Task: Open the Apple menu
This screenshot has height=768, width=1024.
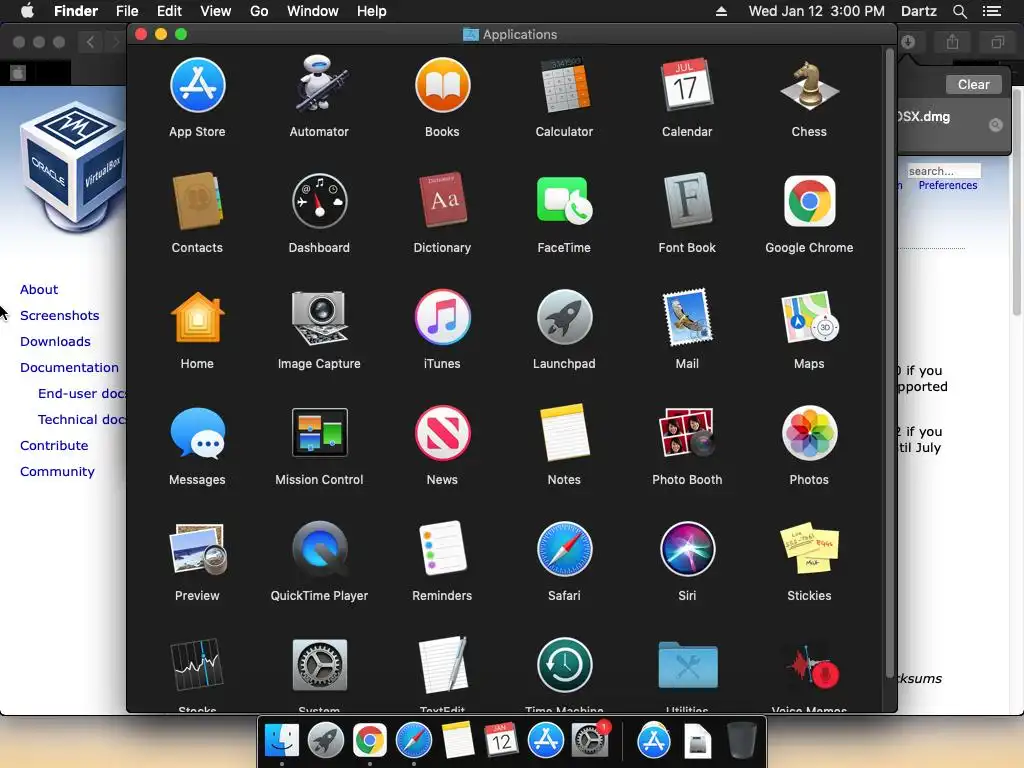Action: pyautogui.click(x=27, y=11)
